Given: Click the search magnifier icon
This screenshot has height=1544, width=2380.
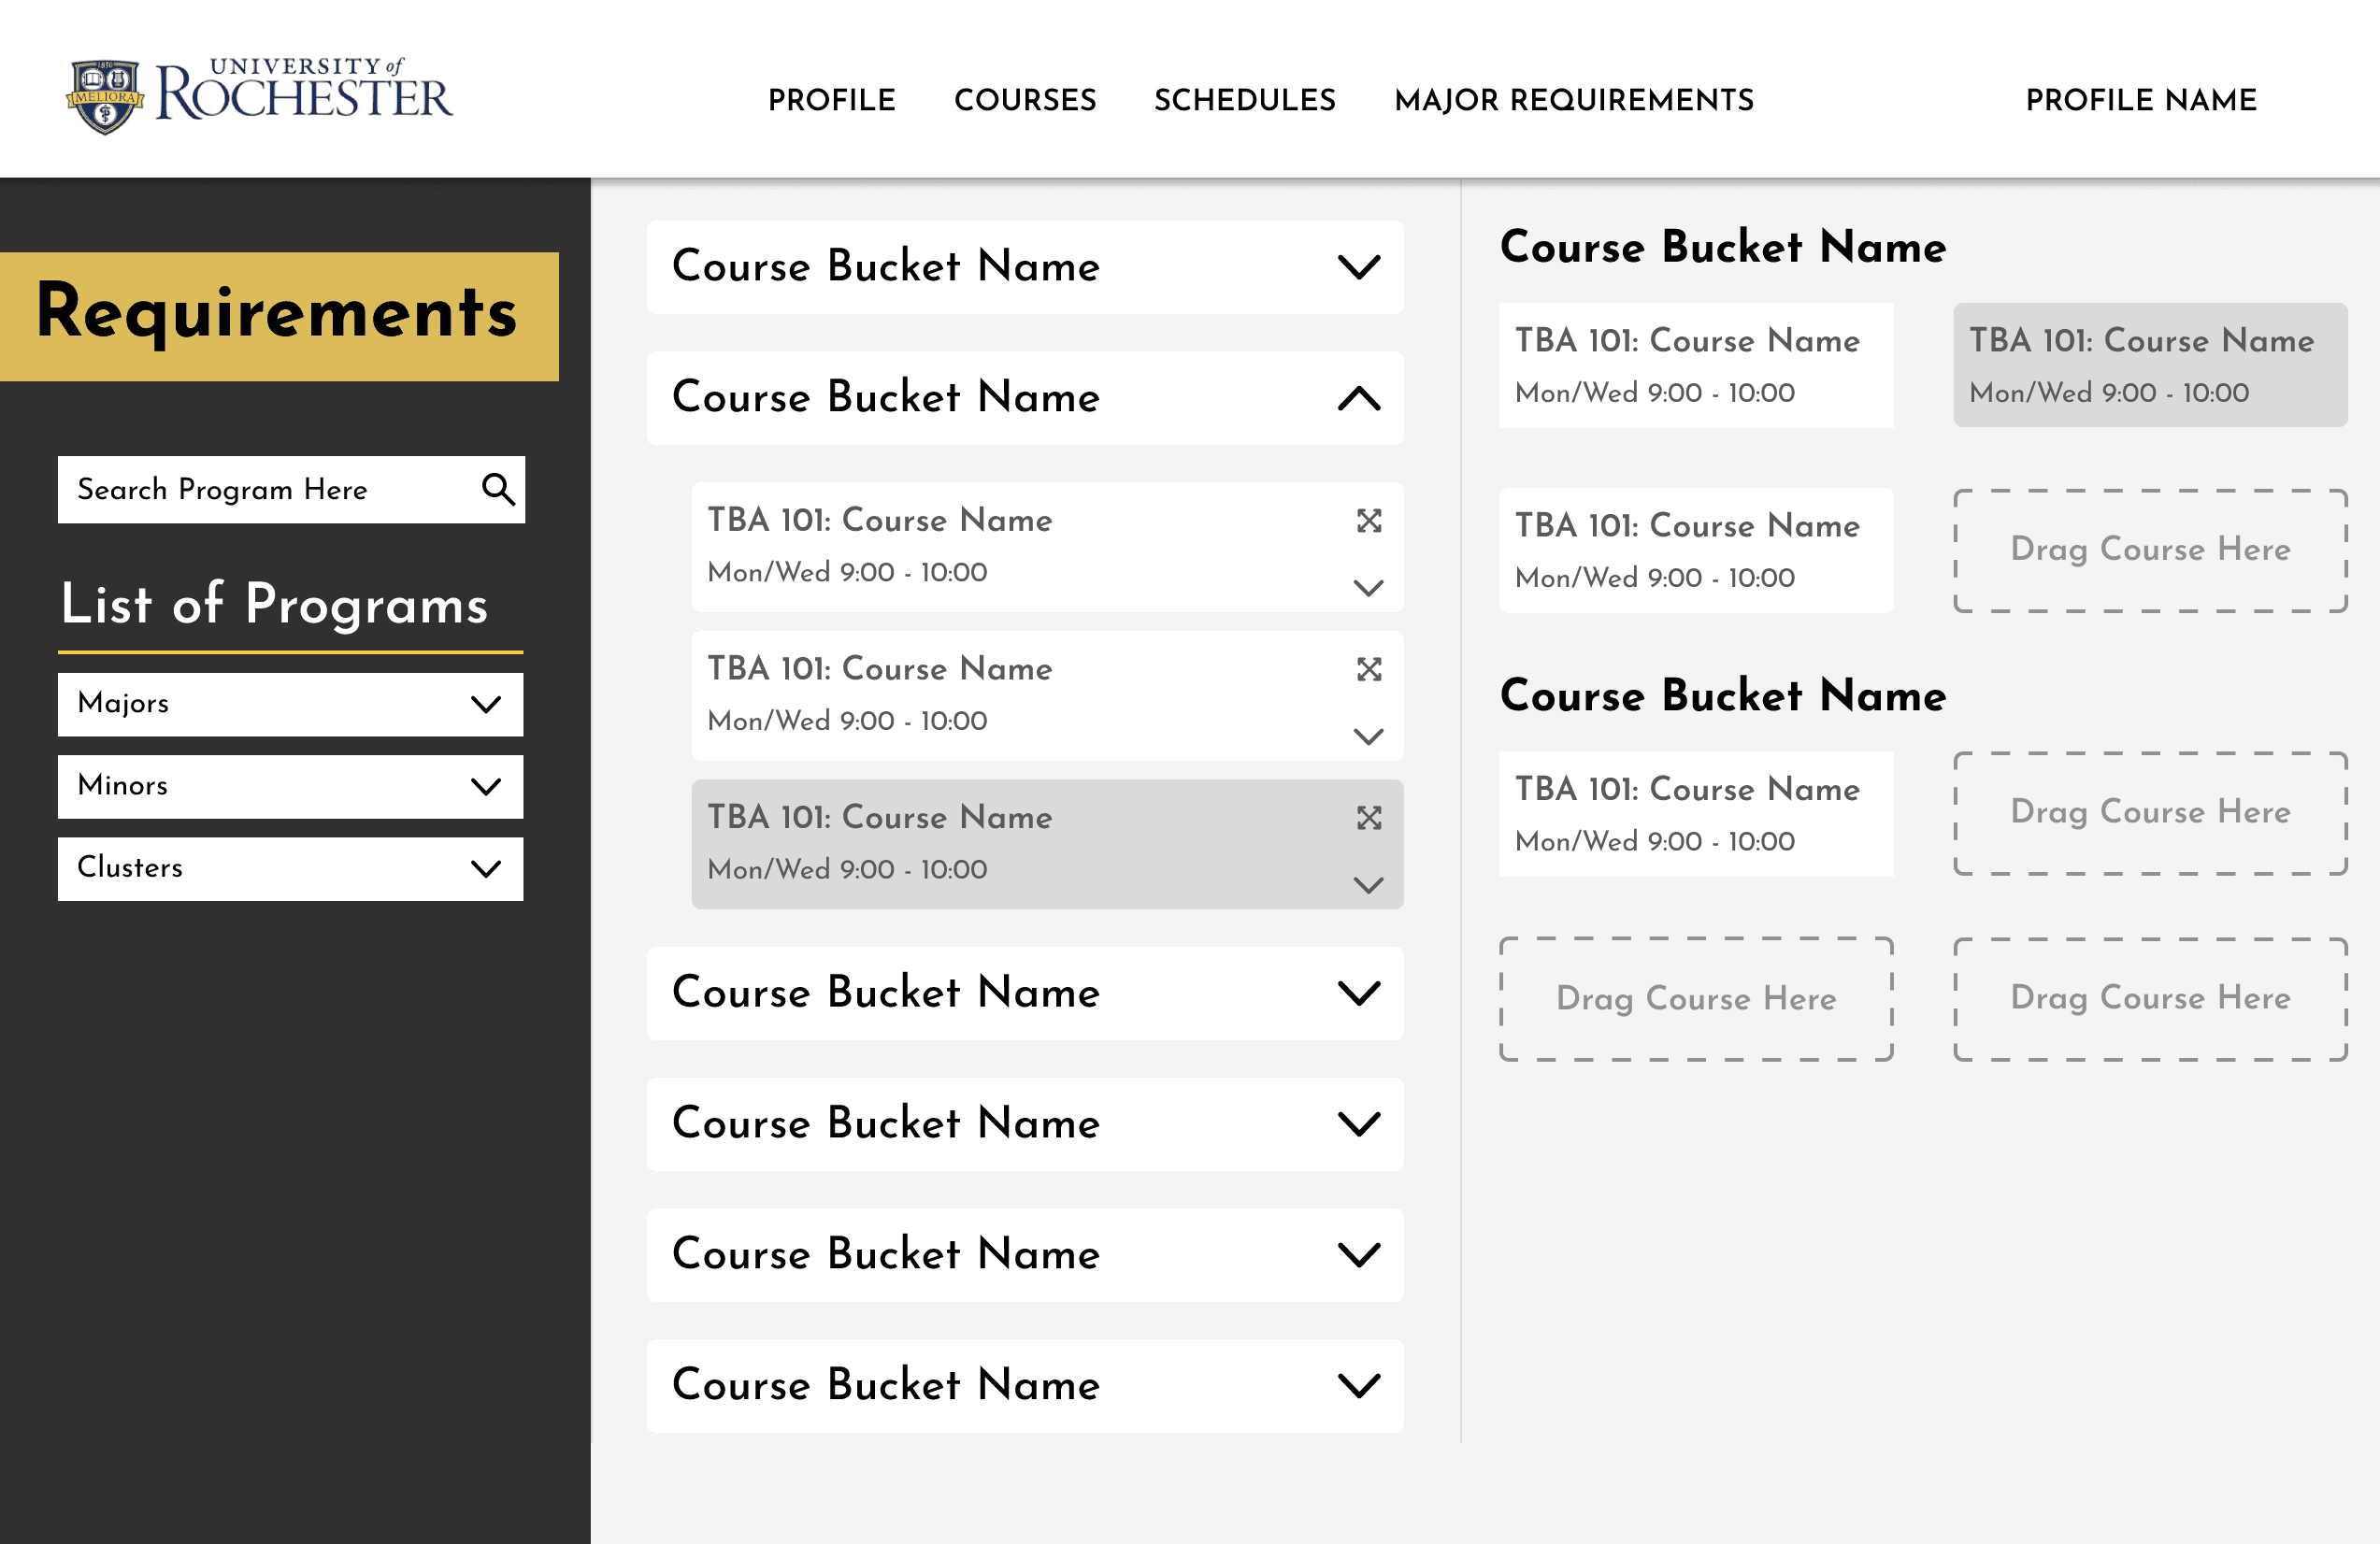Looking at the screenshot, I should pos(498,490).
